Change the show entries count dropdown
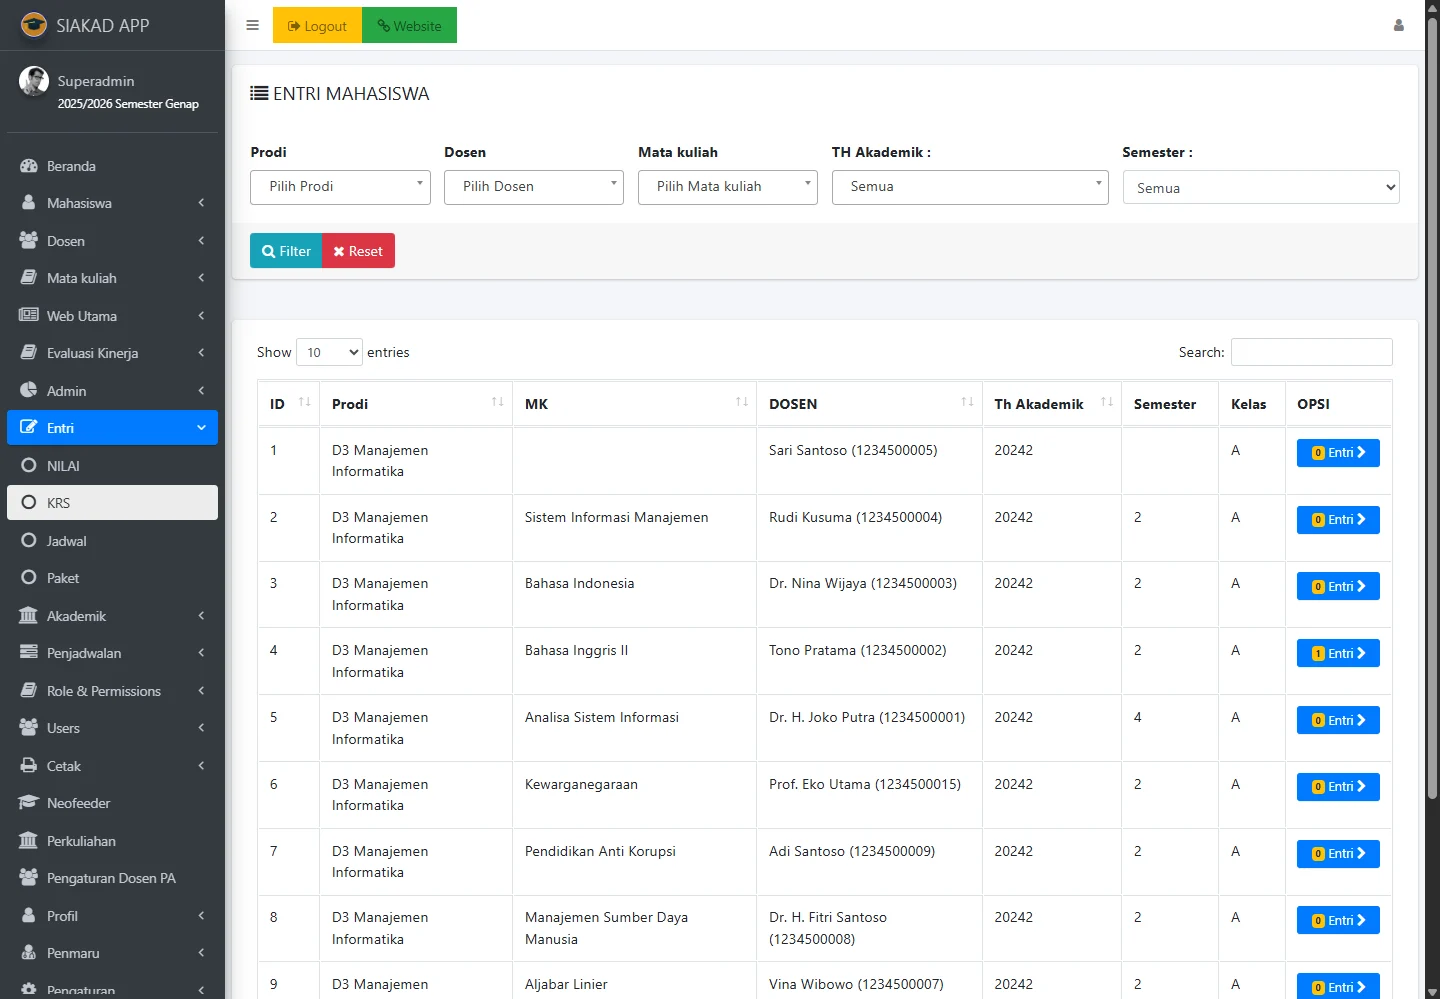This screenshot has height=999, width=1440. click(329, 352)
